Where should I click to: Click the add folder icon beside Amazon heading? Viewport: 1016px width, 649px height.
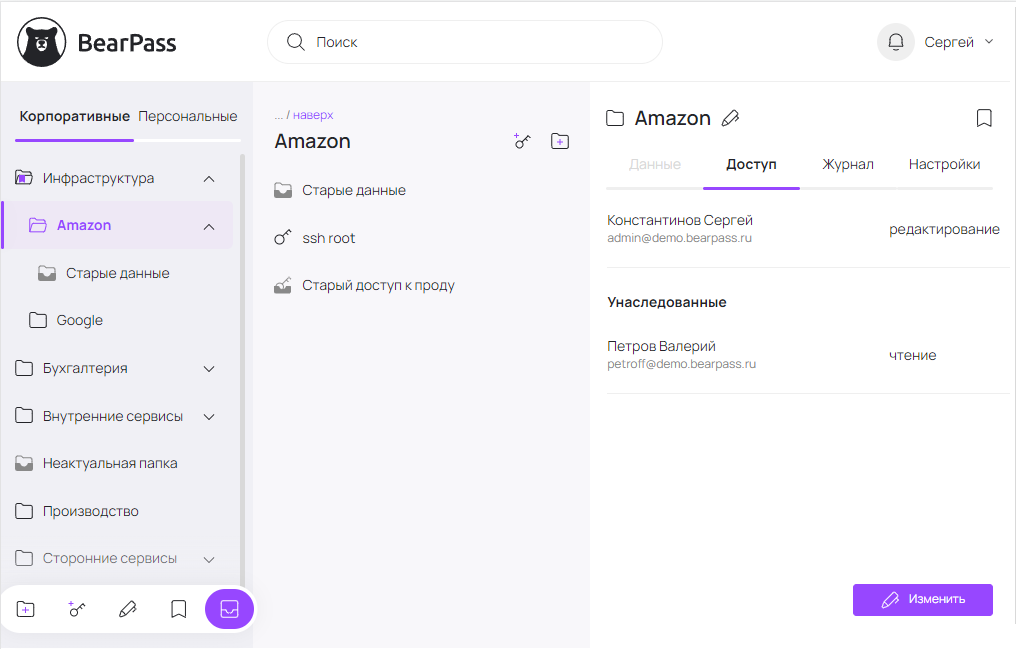coord(560,142)
